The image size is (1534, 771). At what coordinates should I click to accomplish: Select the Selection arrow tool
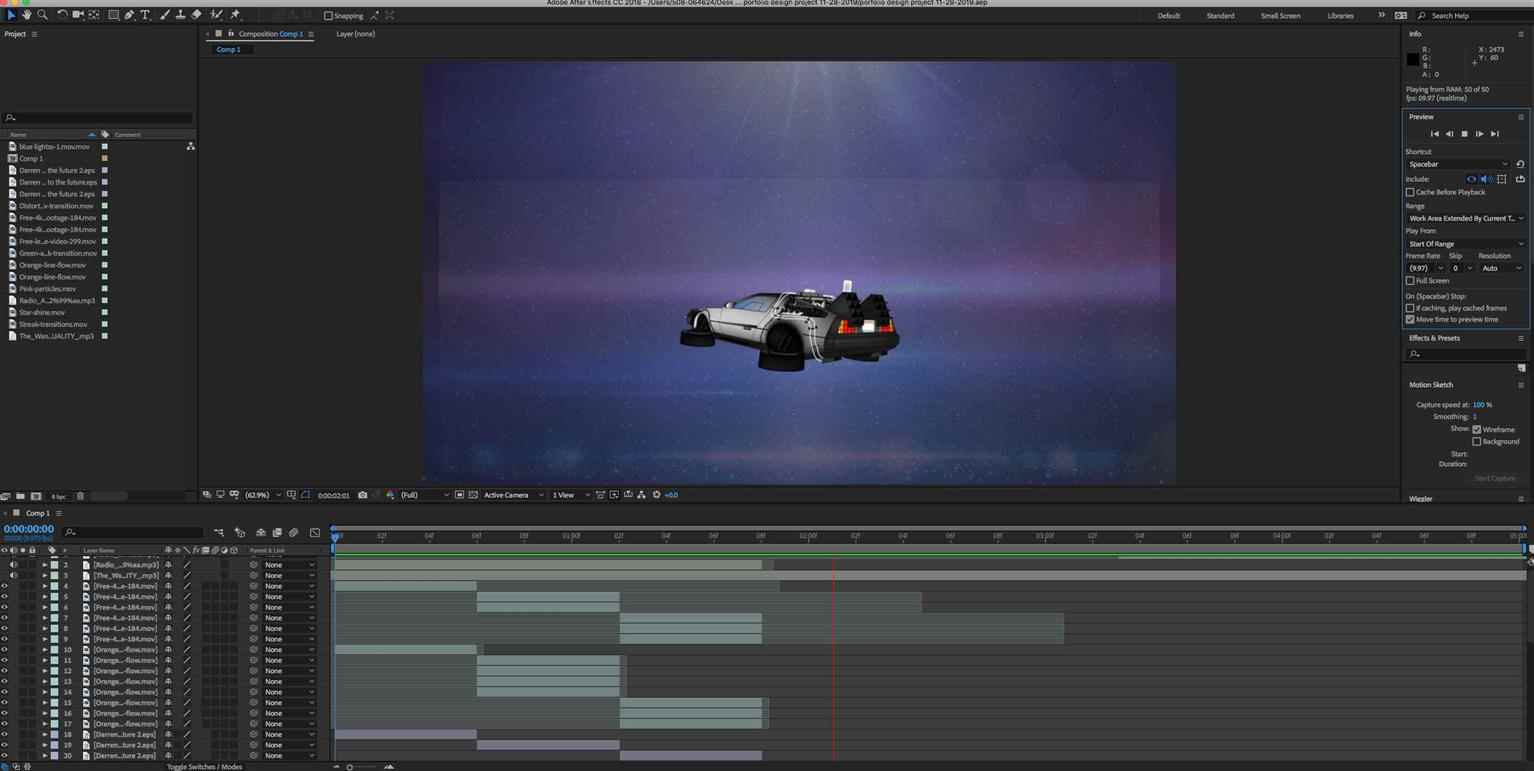pos(11,15)
